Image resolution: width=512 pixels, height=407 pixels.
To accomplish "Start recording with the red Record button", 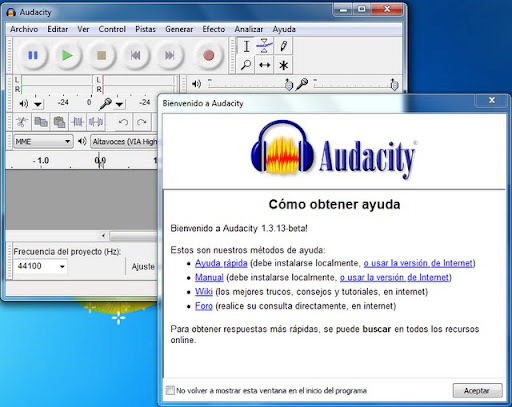I will tap(209, 55).
